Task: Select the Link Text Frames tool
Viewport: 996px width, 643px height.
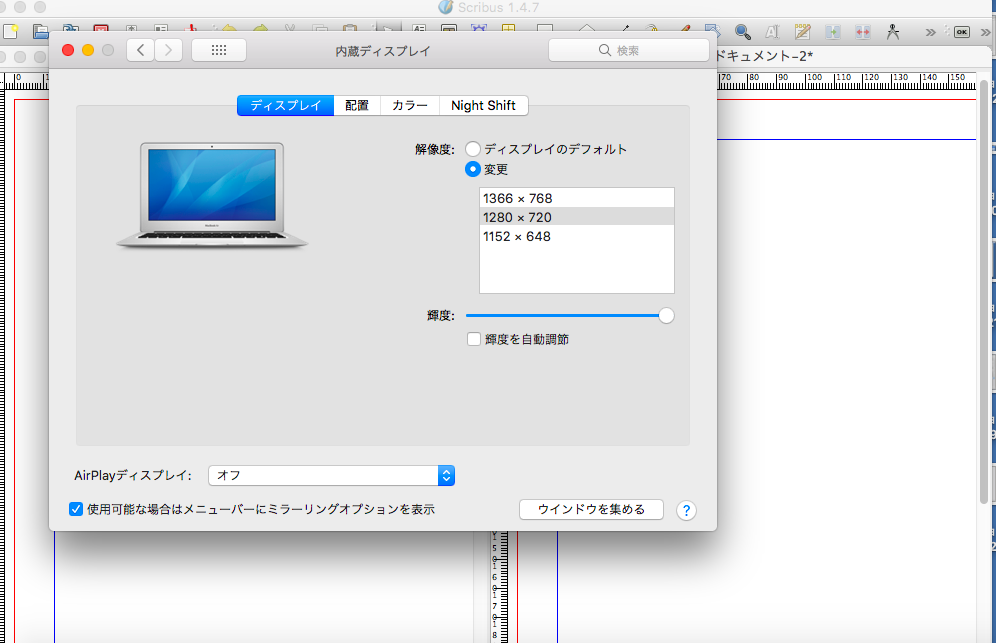Action: 833,32
